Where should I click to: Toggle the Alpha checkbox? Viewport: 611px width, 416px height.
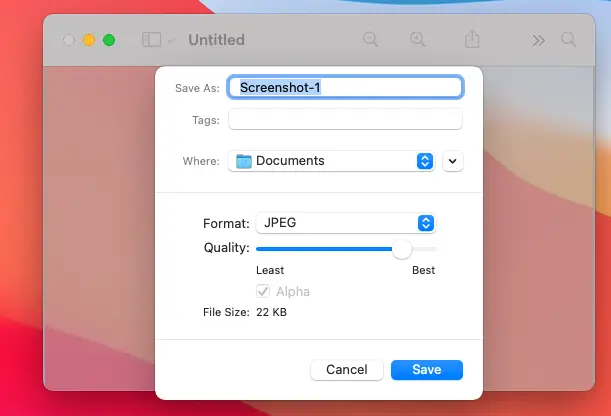click(x=263, y=291)
